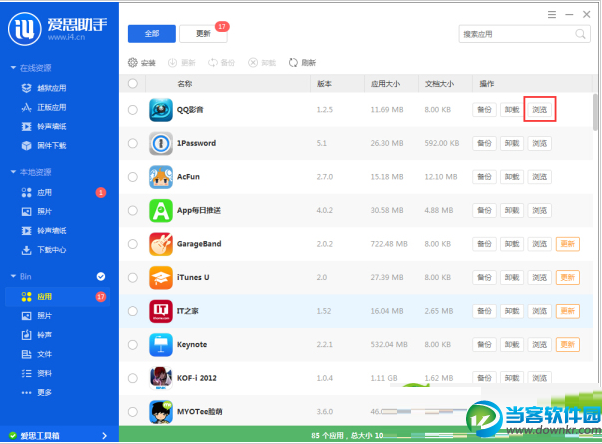The height and width of the screenshot is (444, 602).
Task: Sort by the 文档大小 column header
Action: tap(439, 83)
